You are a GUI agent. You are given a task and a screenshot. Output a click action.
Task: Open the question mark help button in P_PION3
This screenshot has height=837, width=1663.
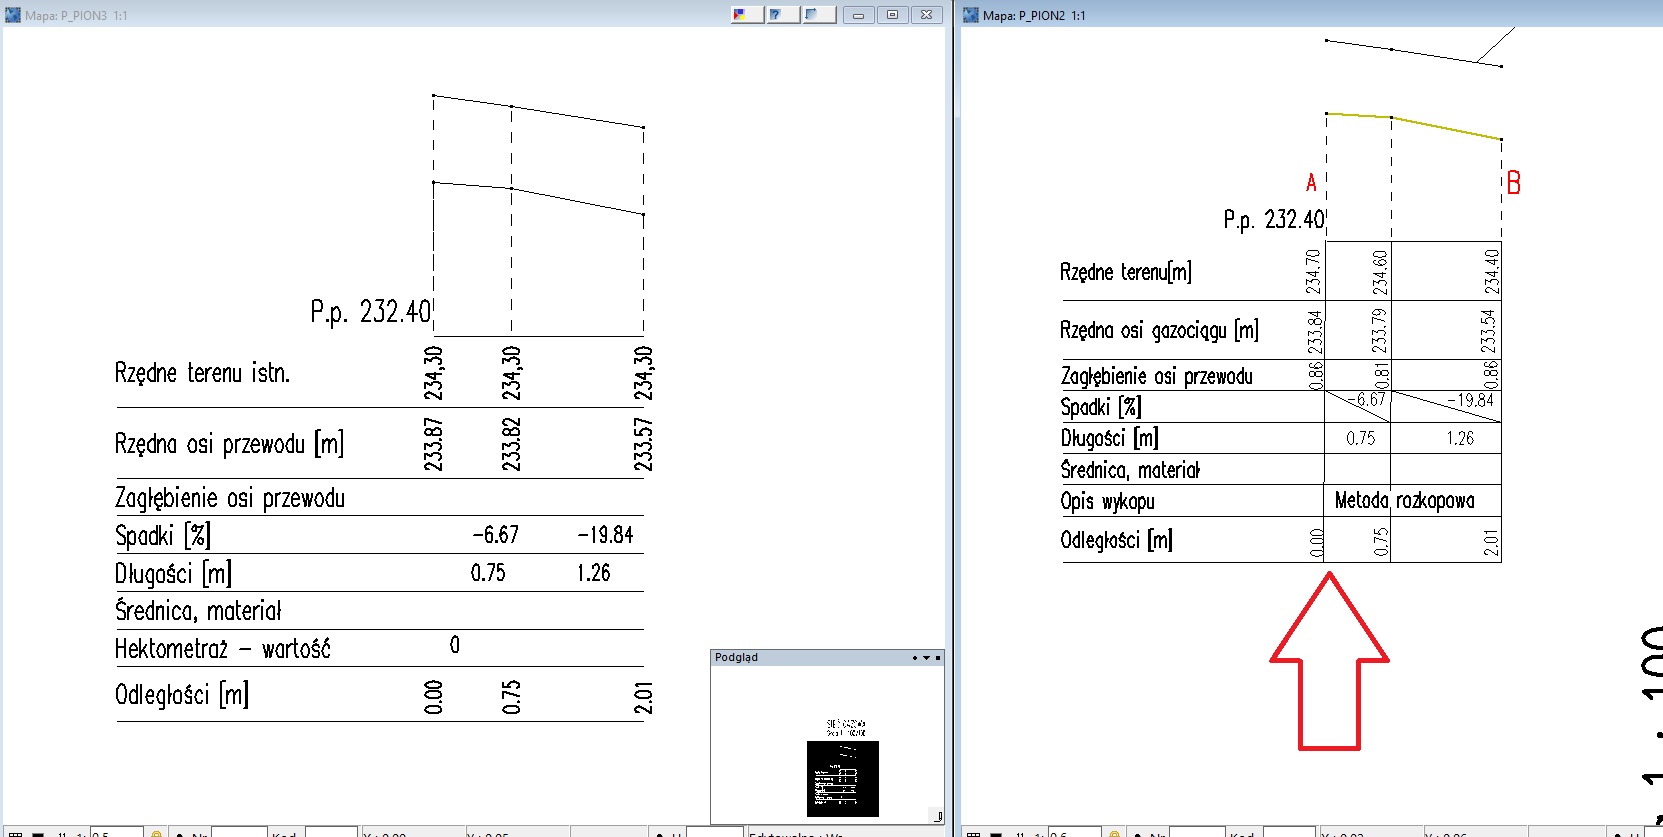coord(783,14)
